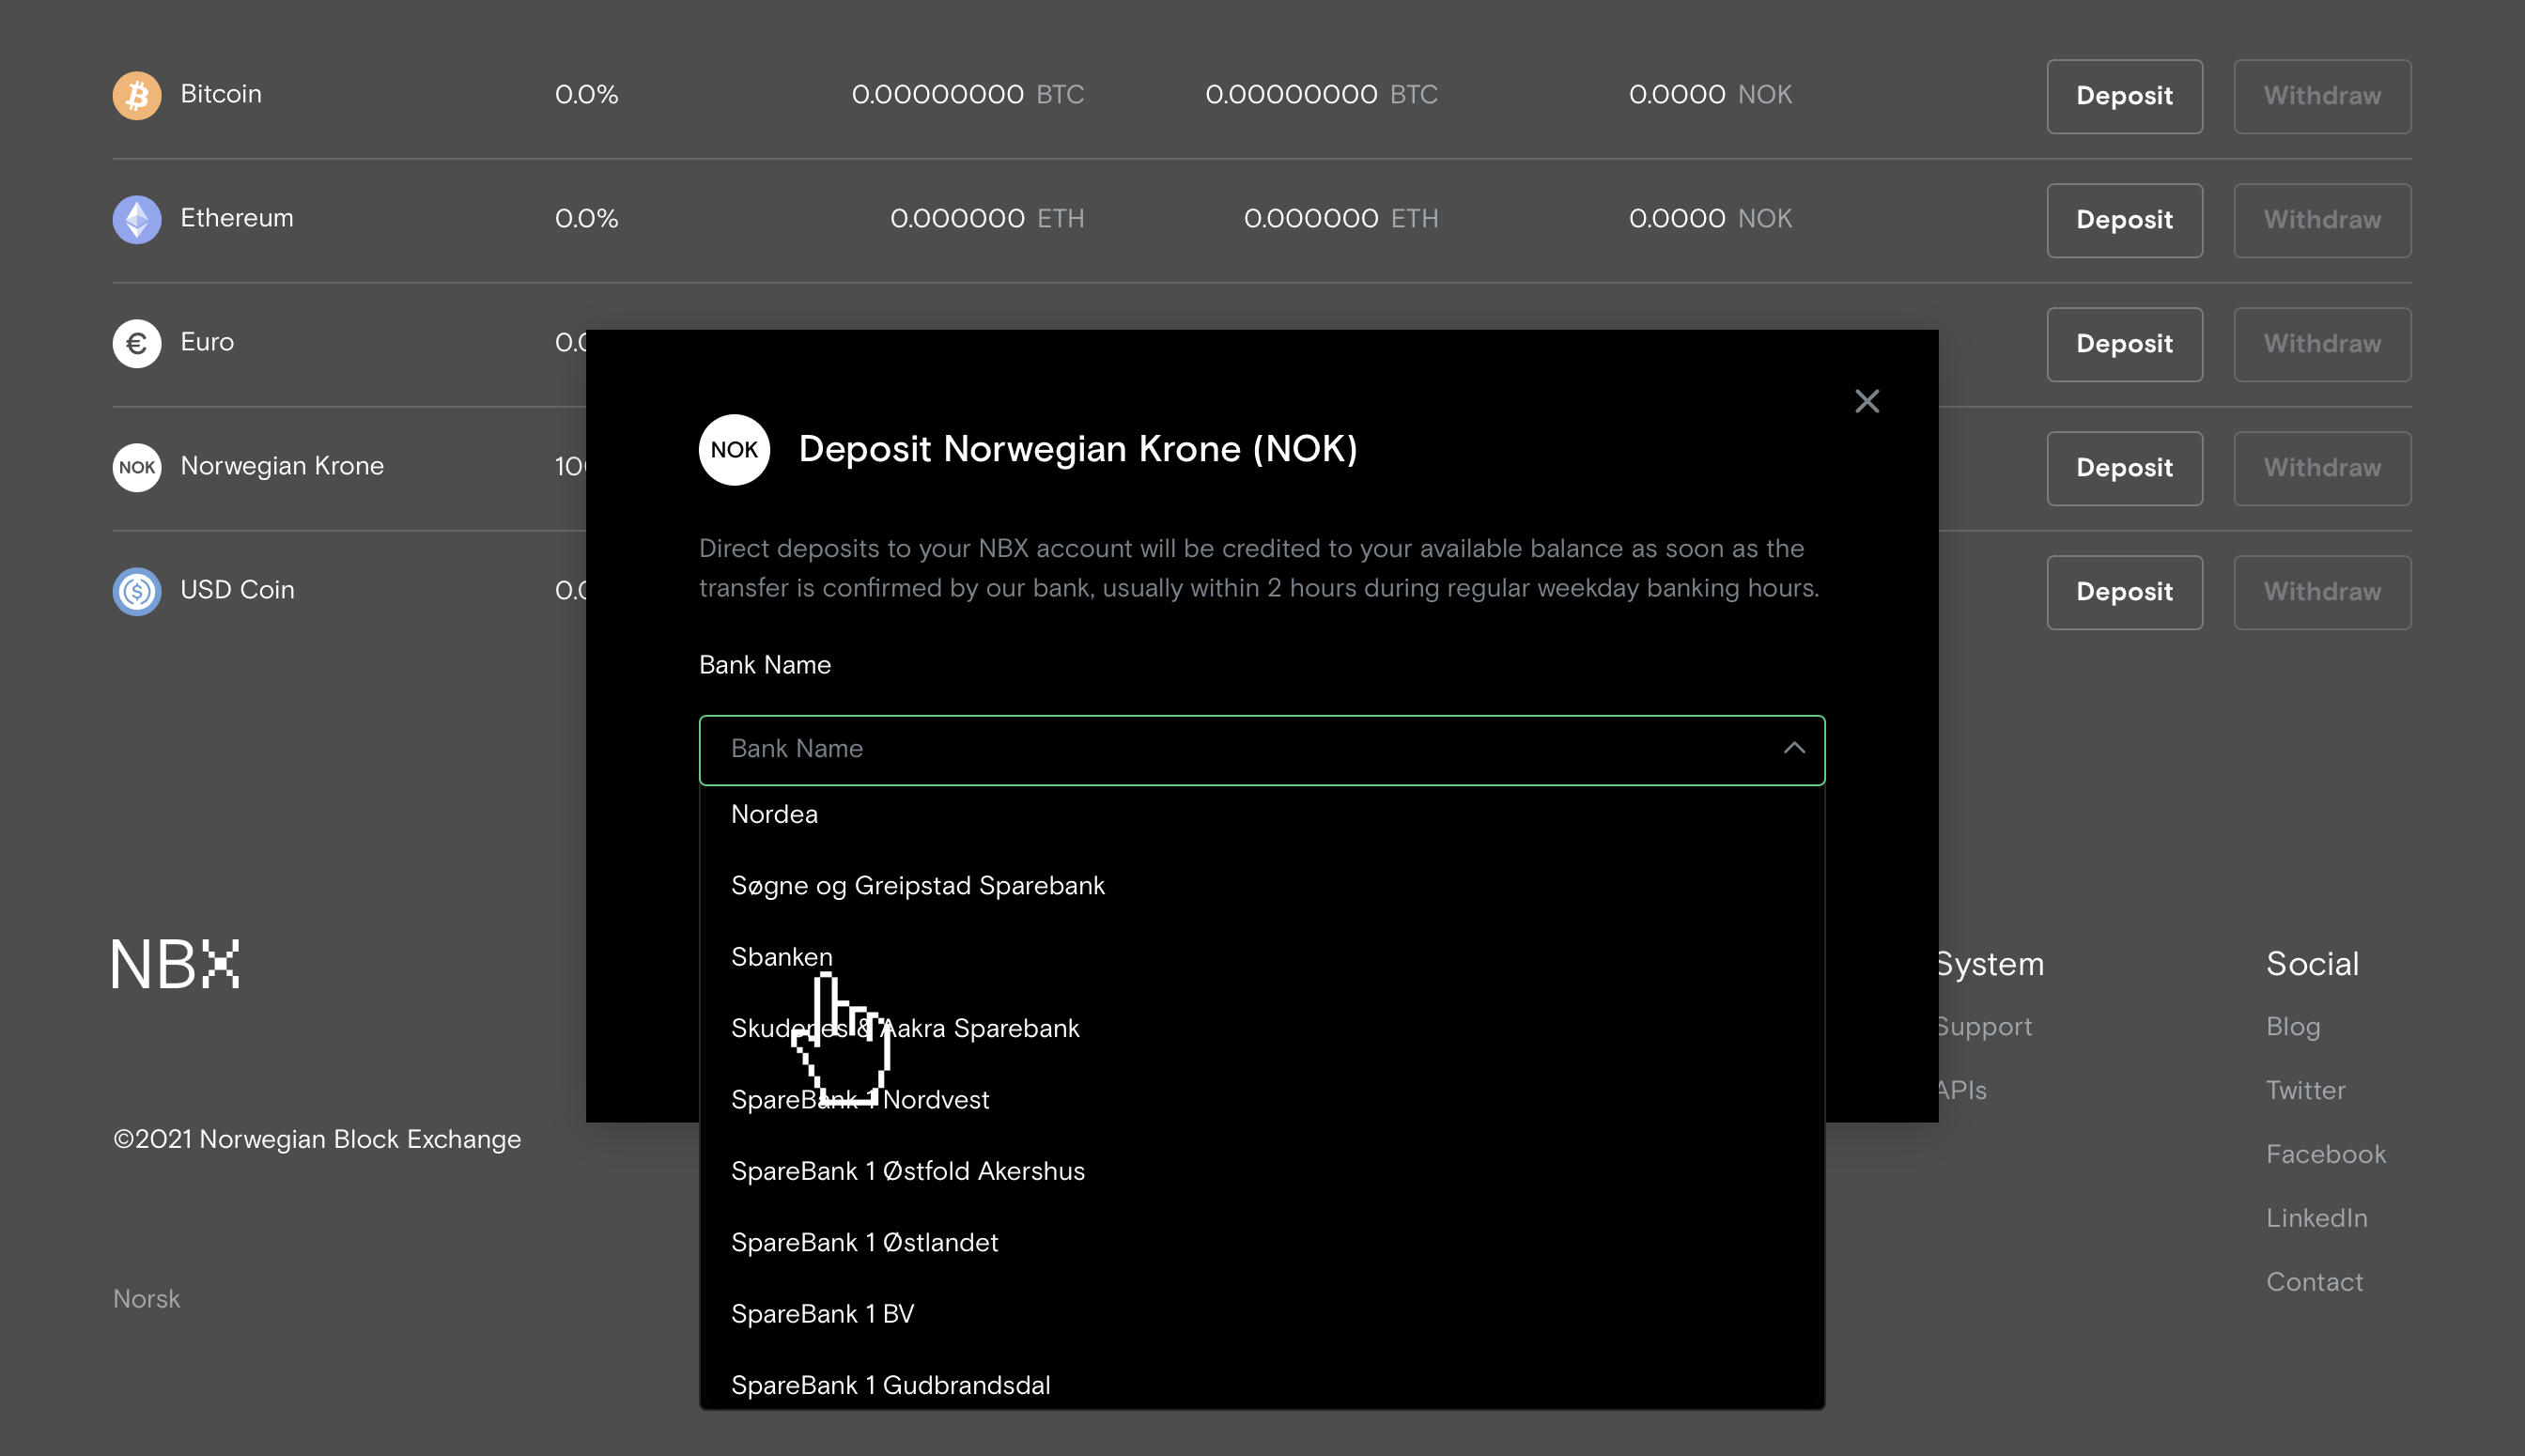Image resolution: width=2525 pixels, height=1456 pixels.
Task: Click the NOK icon beside Norwegian Krone
Action: pos(137,467)
